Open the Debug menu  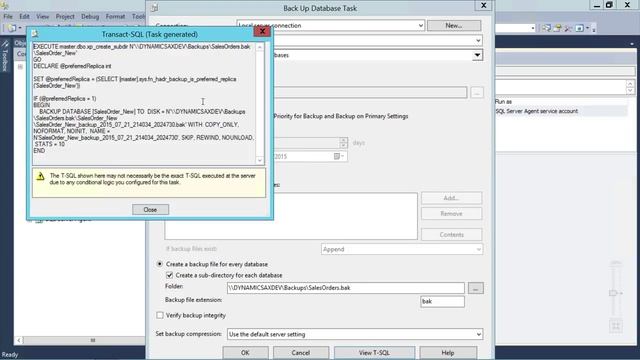tap(90, 17)
